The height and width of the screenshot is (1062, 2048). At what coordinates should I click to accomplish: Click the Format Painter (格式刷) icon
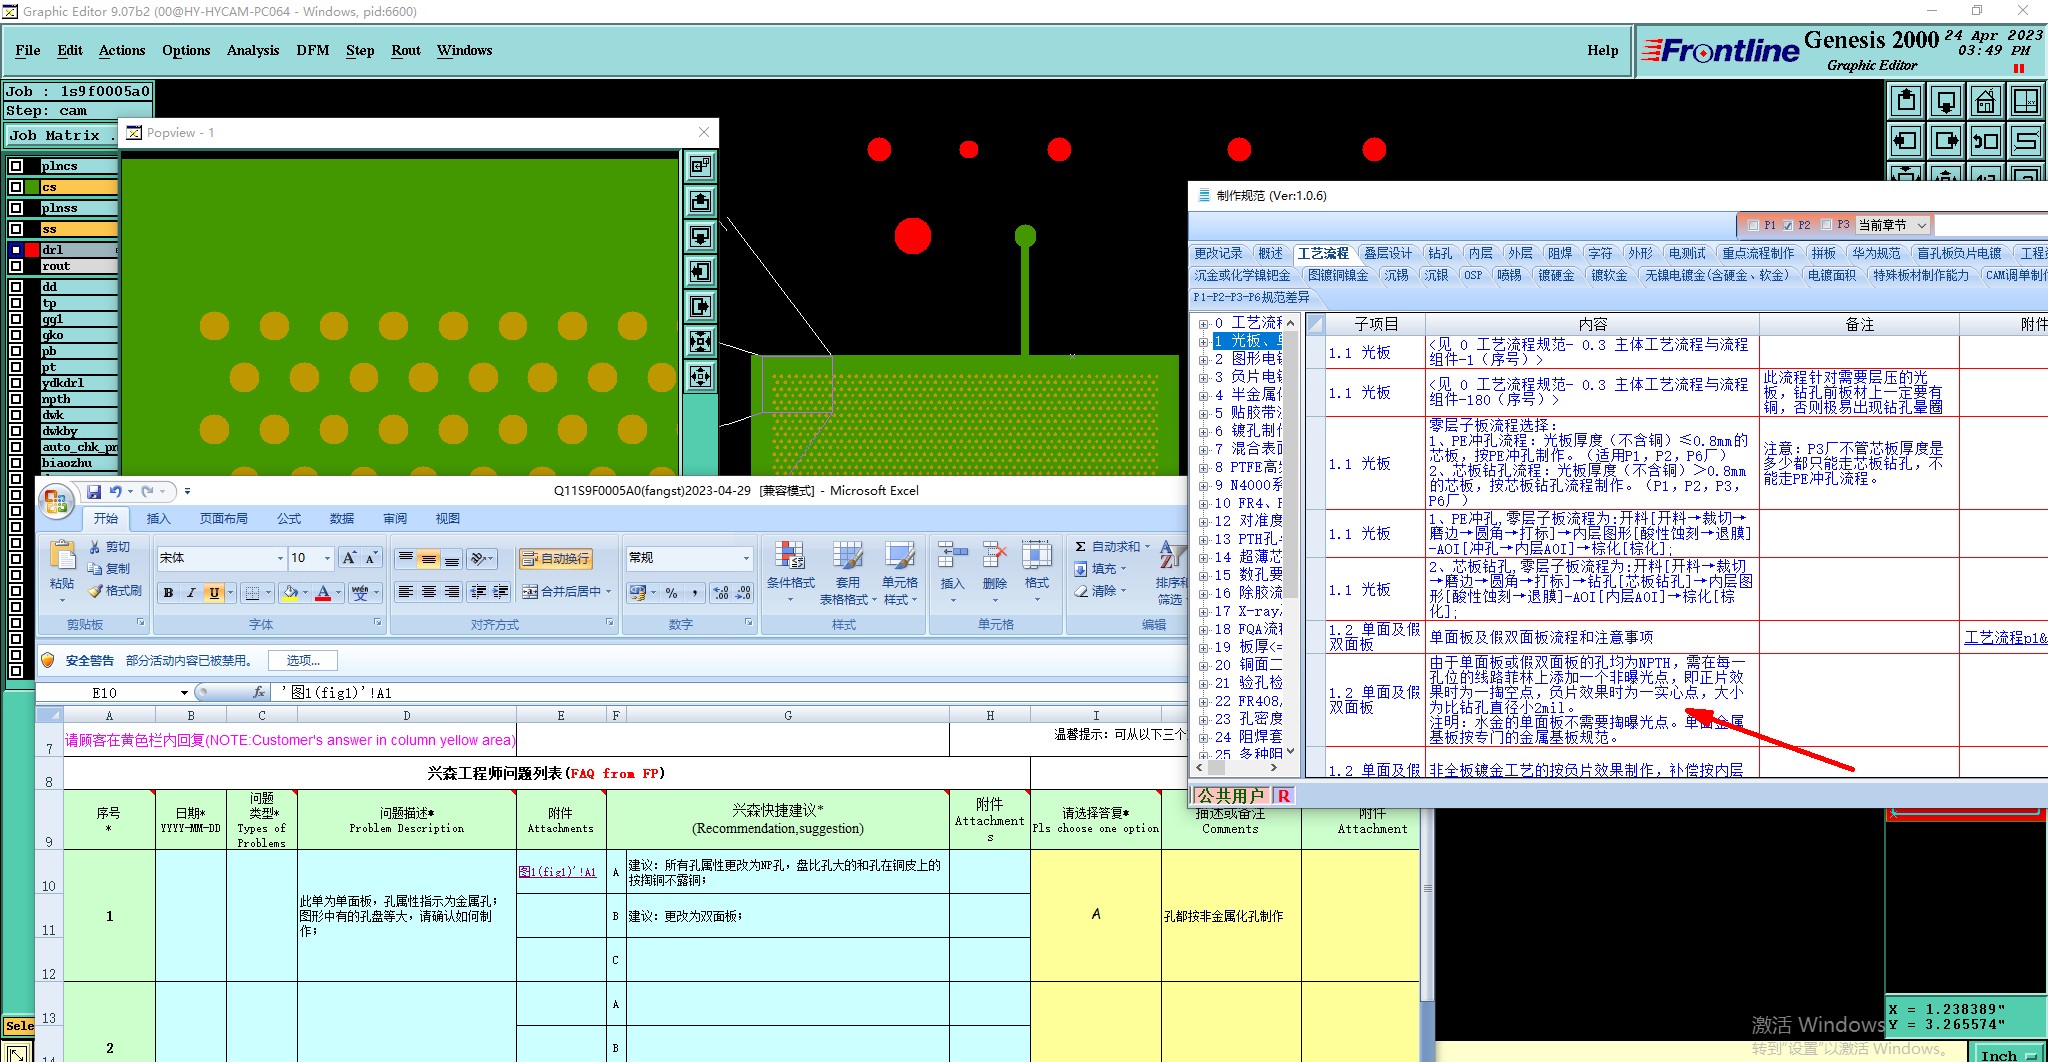tap(96, 591)
